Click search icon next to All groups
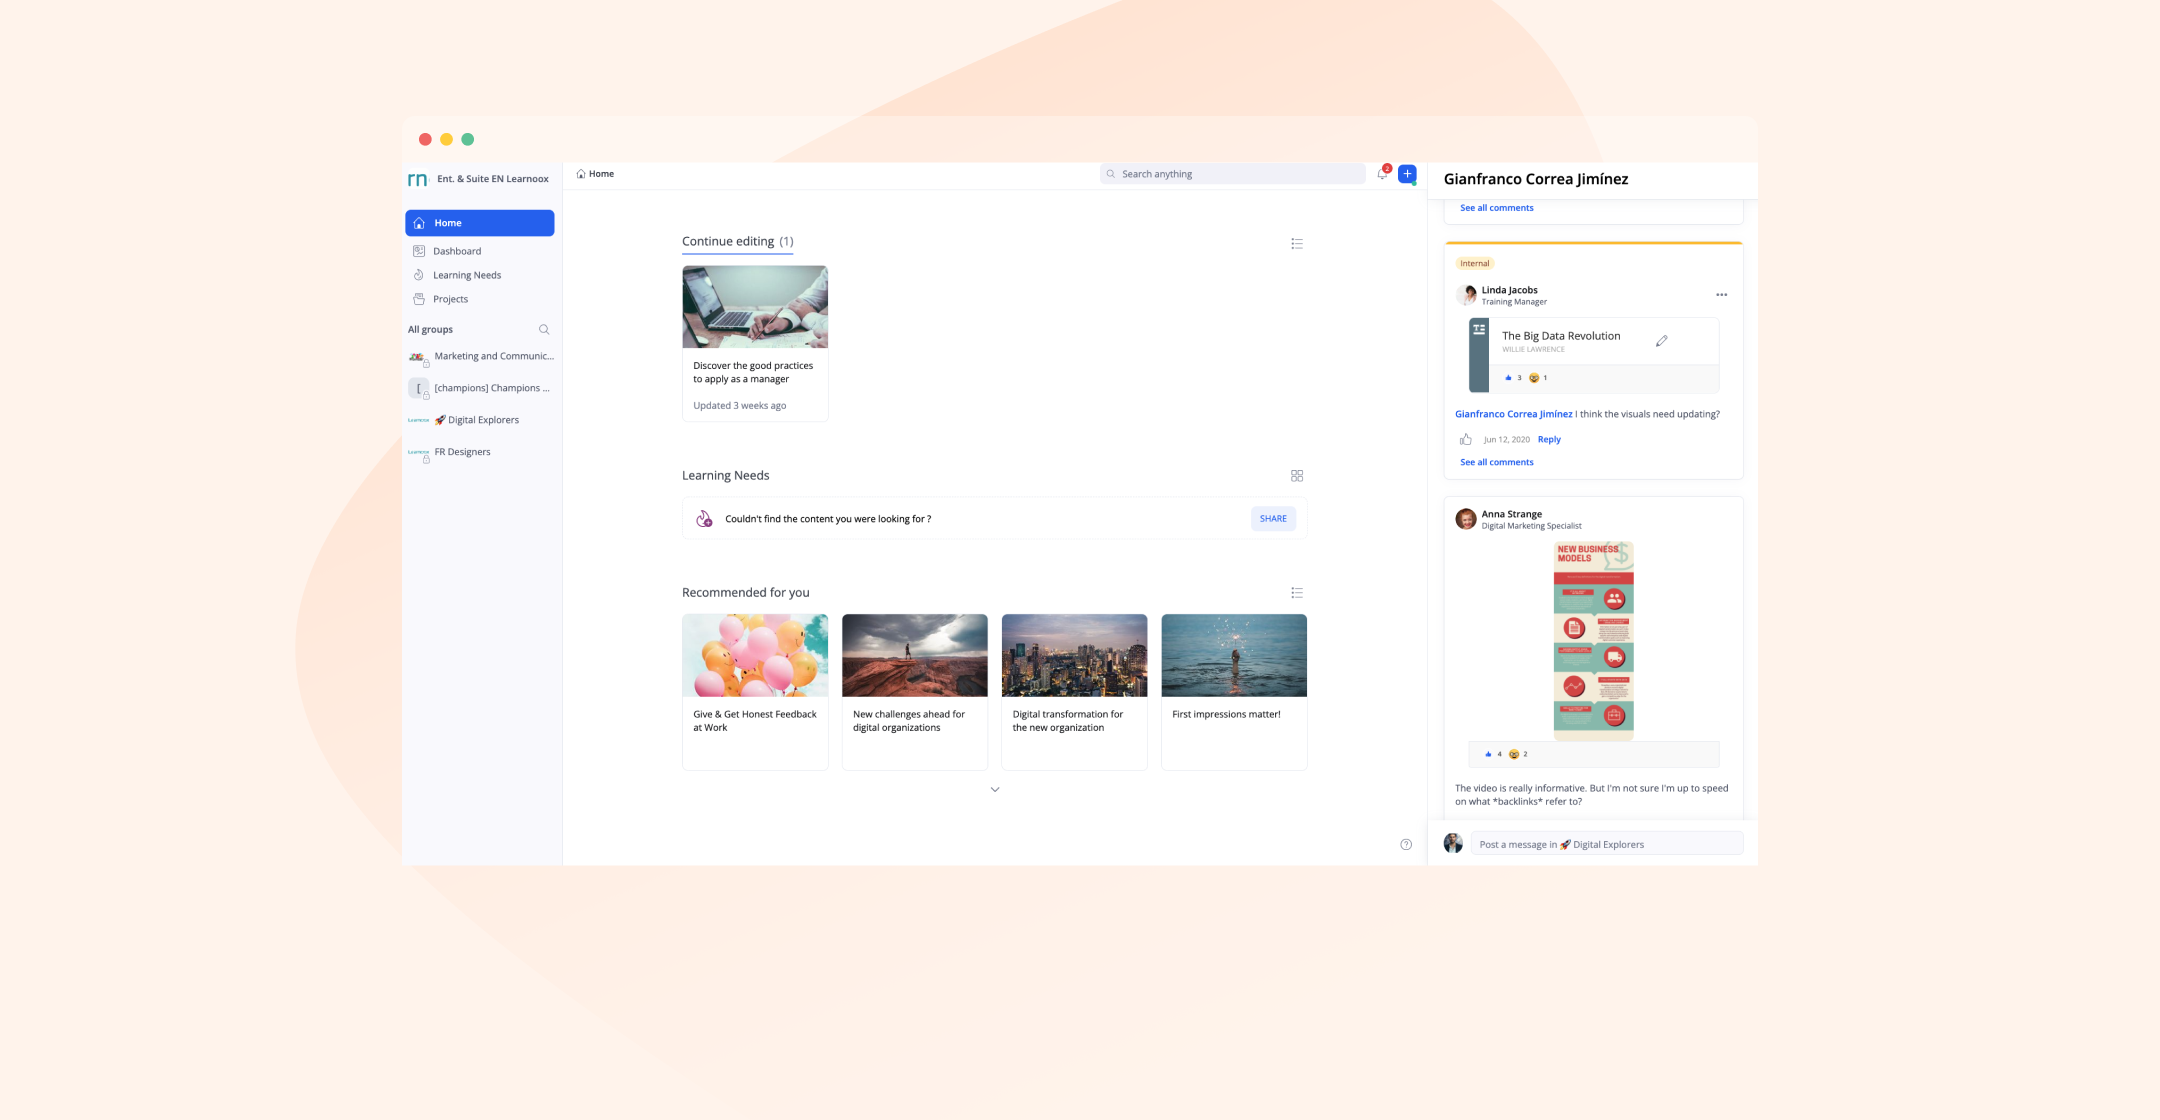This screenshot has height=1120, width=2160. (x=544, y=330)
